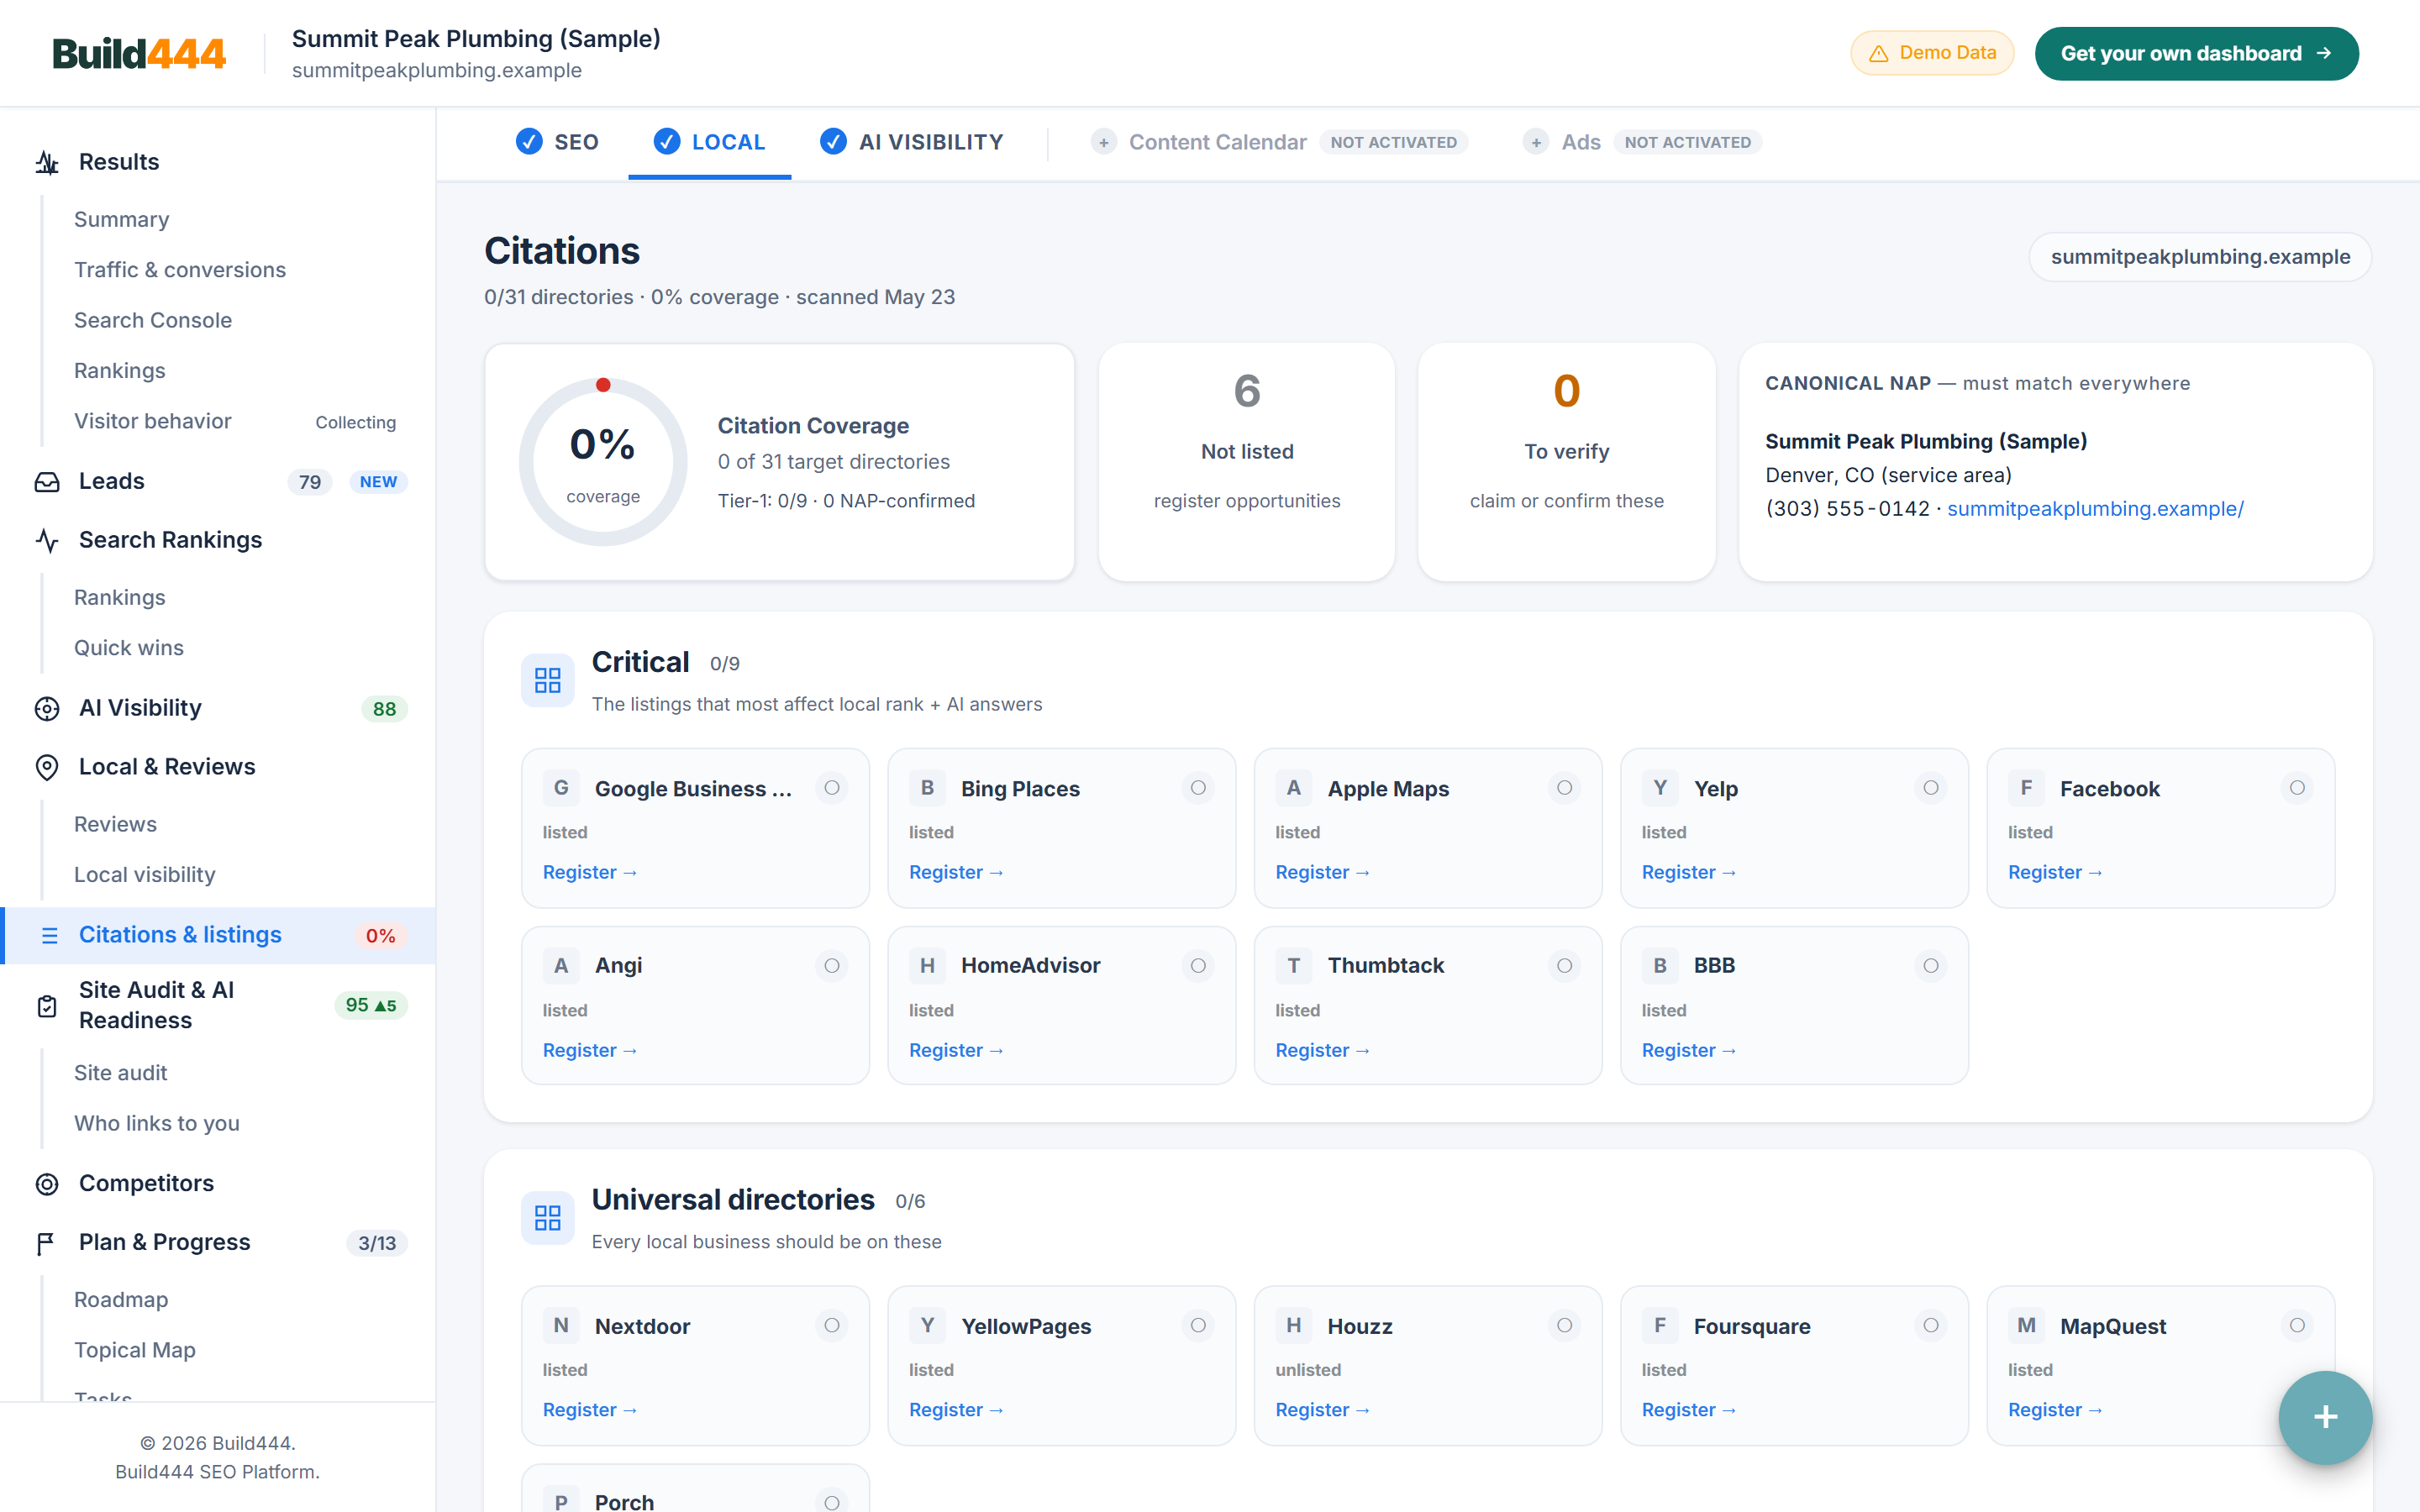Click the Universal directories grid icon

(x=547, y=1218)
